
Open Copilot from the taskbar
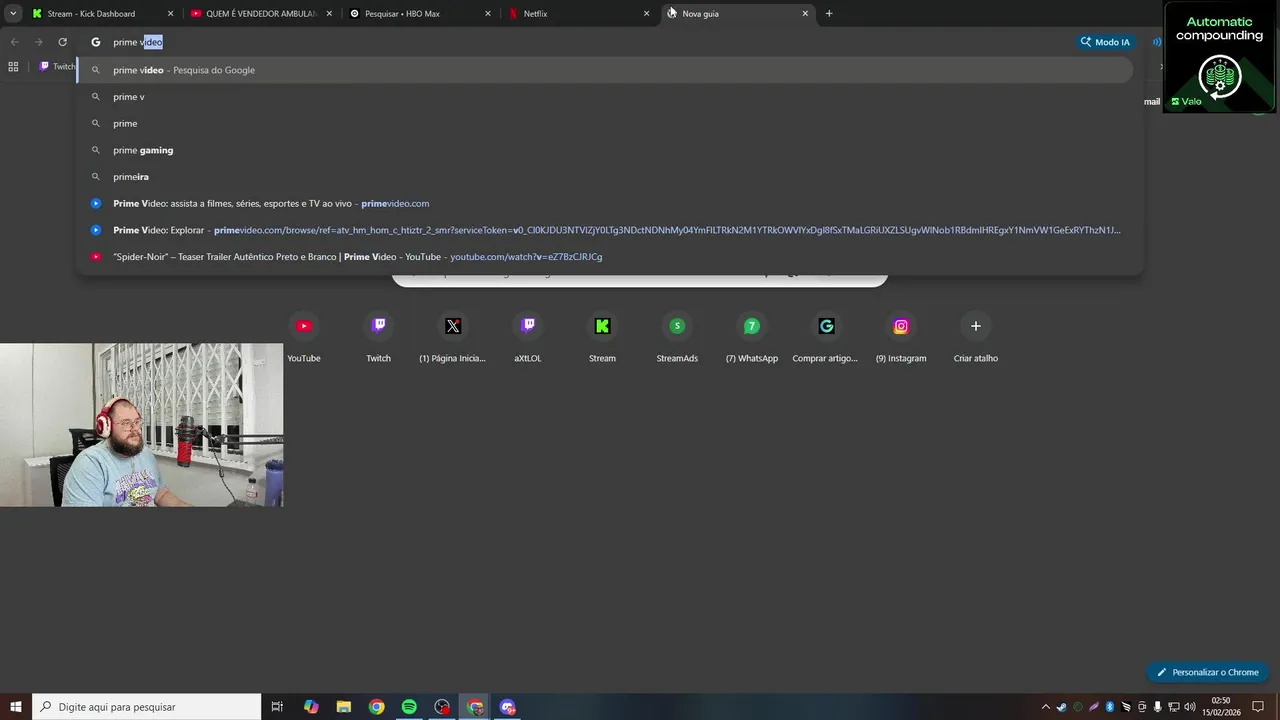click(x=311, y=707)
